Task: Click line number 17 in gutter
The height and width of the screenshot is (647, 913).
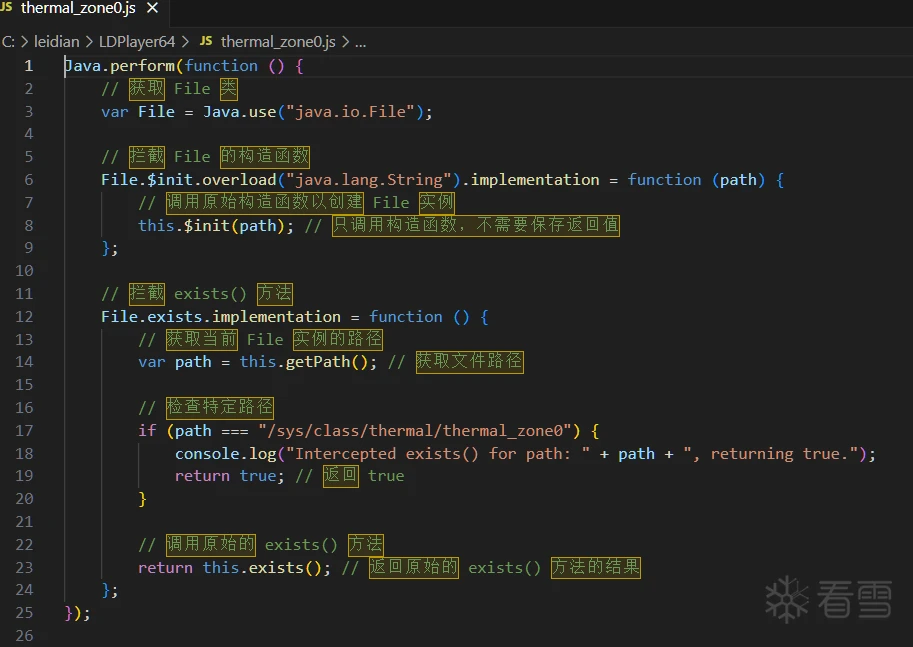Action: pyautogui.click(x=24, y=431)
